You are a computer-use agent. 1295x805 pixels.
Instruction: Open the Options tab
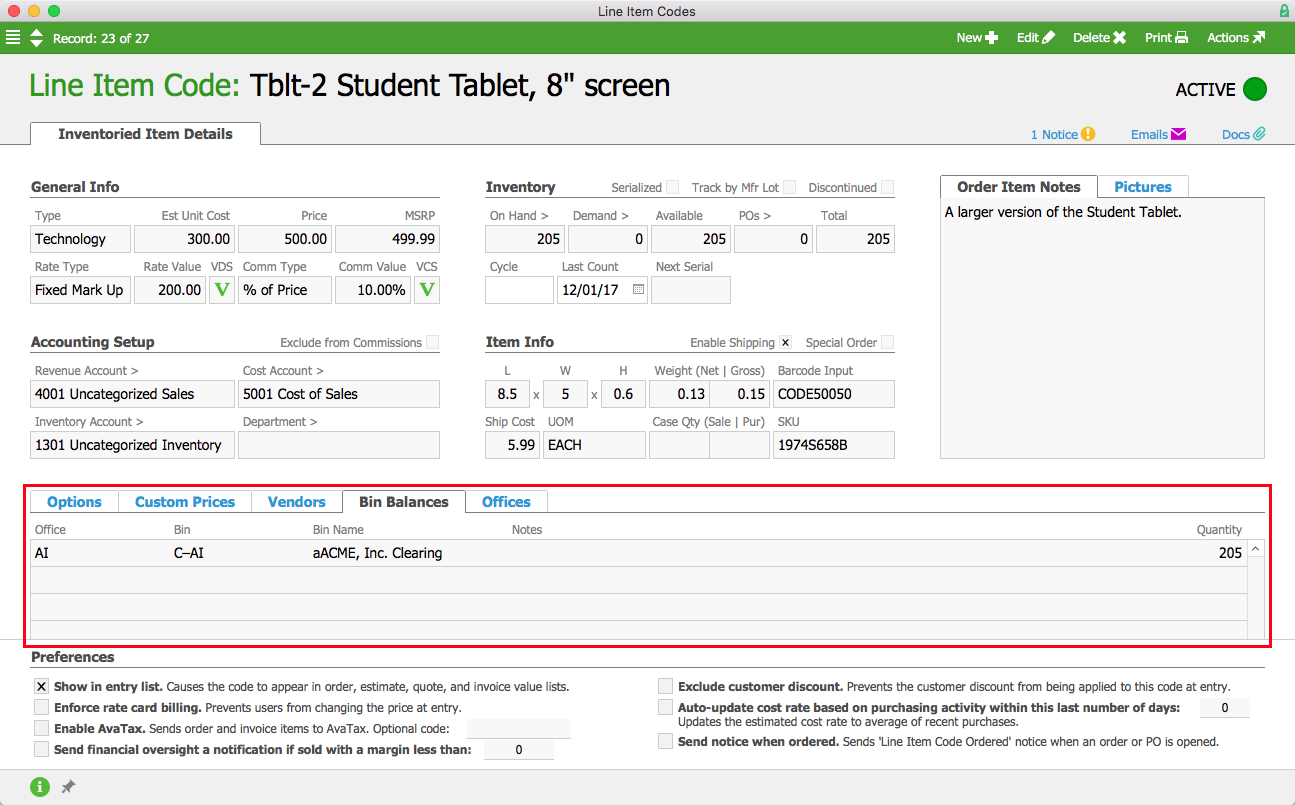tap(75, 502)
